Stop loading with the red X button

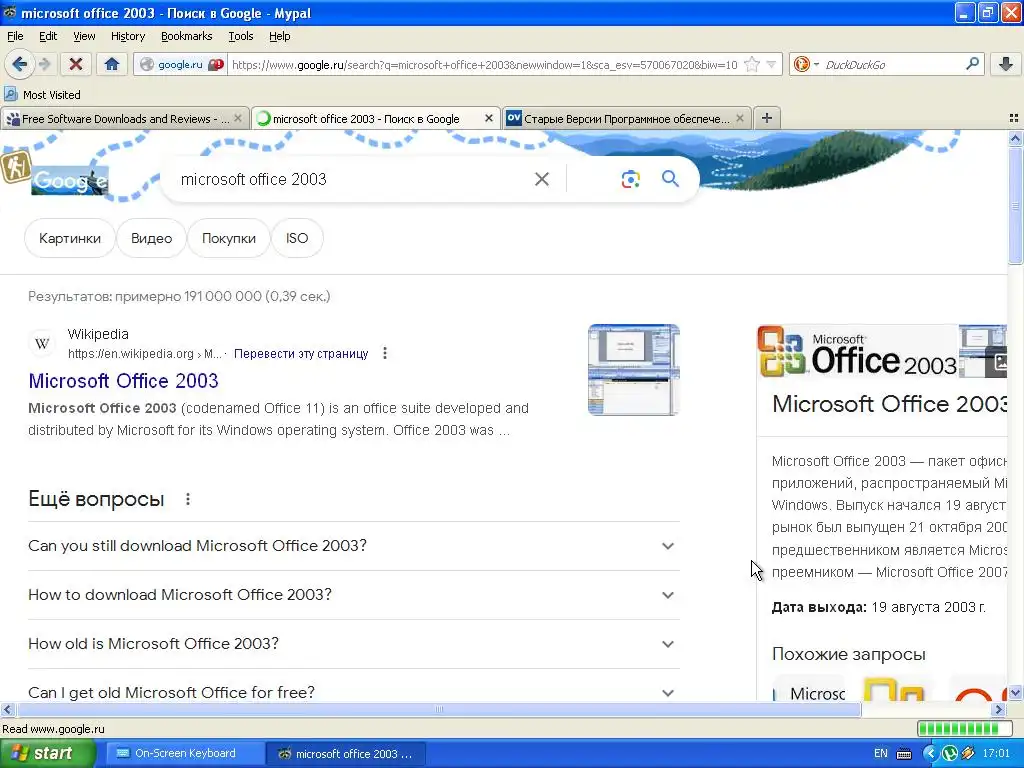[76, 64]
